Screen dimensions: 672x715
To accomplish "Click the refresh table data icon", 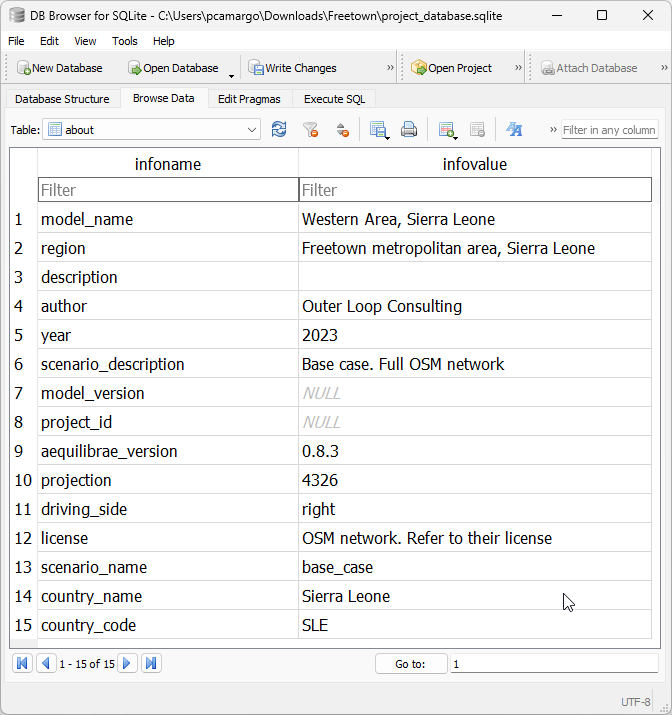I will click(x=279, y=130).
